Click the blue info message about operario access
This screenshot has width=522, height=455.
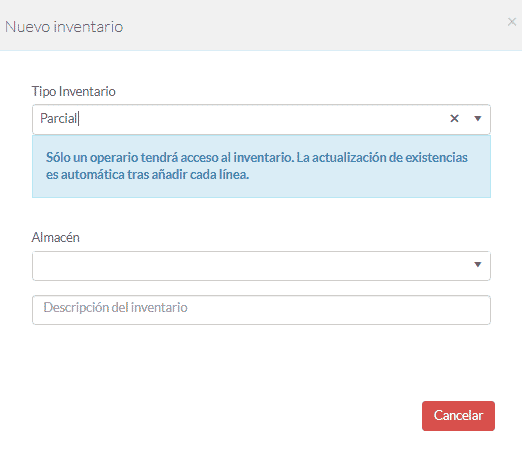coord(261,166)
